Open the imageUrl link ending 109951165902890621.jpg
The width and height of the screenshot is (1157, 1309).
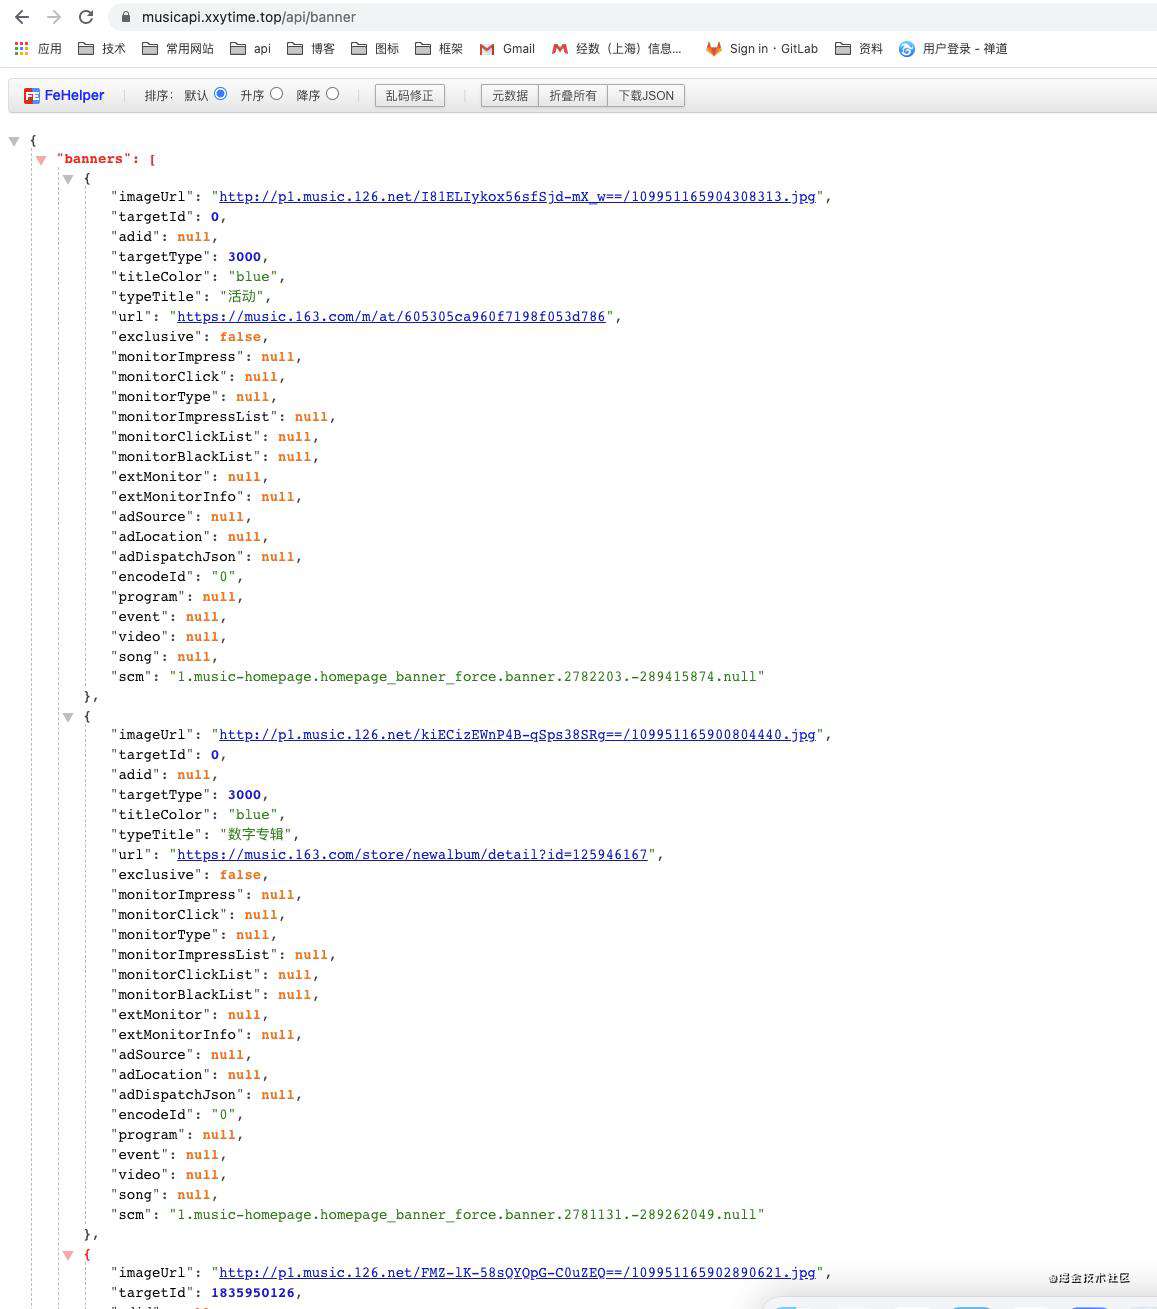517,1273
